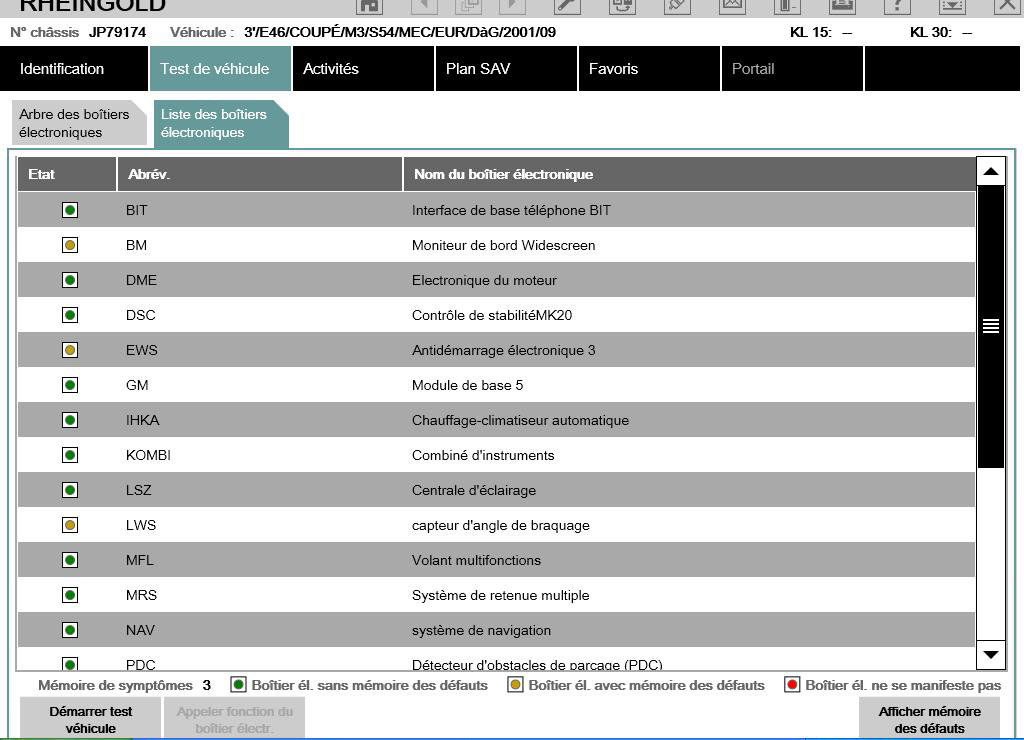Click the forward arrow toolbar icon

pyautogui.click(x=511, y=6)
